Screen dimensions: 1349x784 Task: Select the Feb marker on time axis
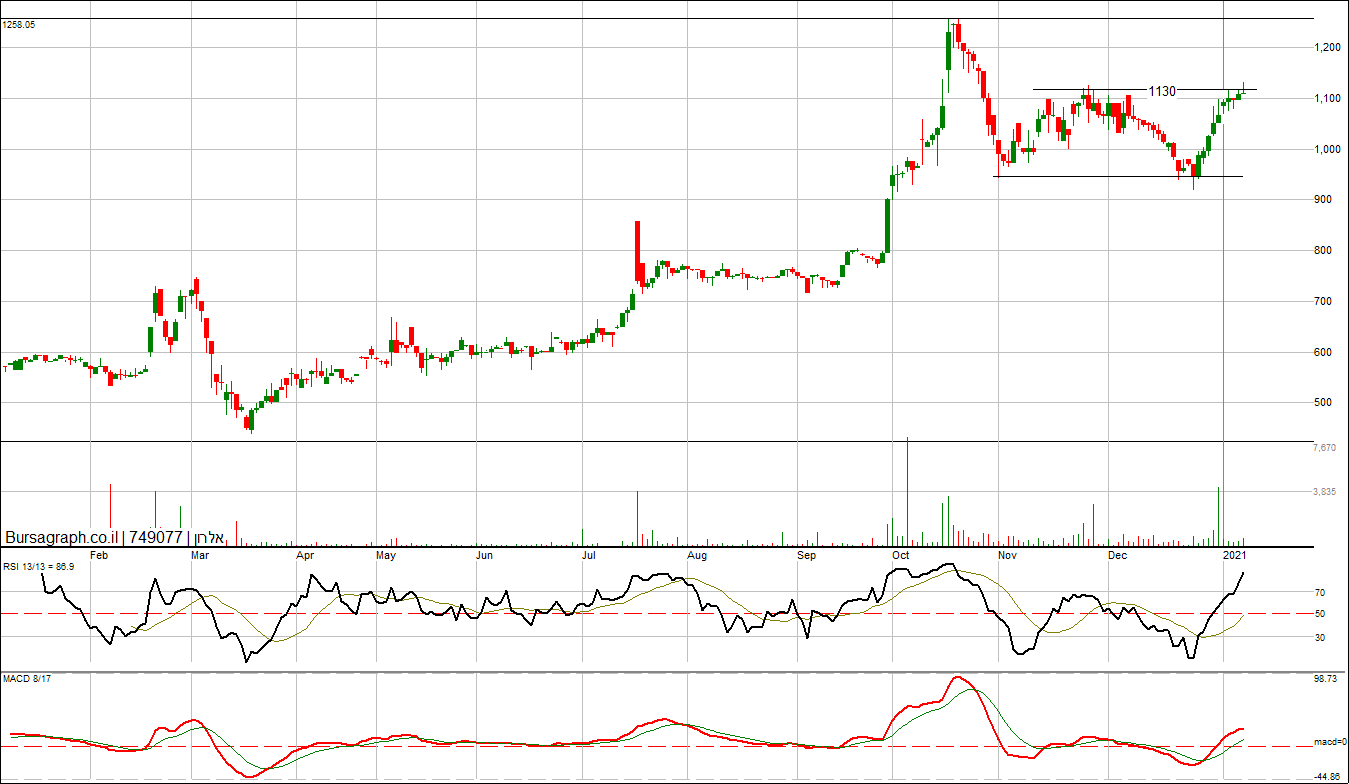(x=99, y=554)
